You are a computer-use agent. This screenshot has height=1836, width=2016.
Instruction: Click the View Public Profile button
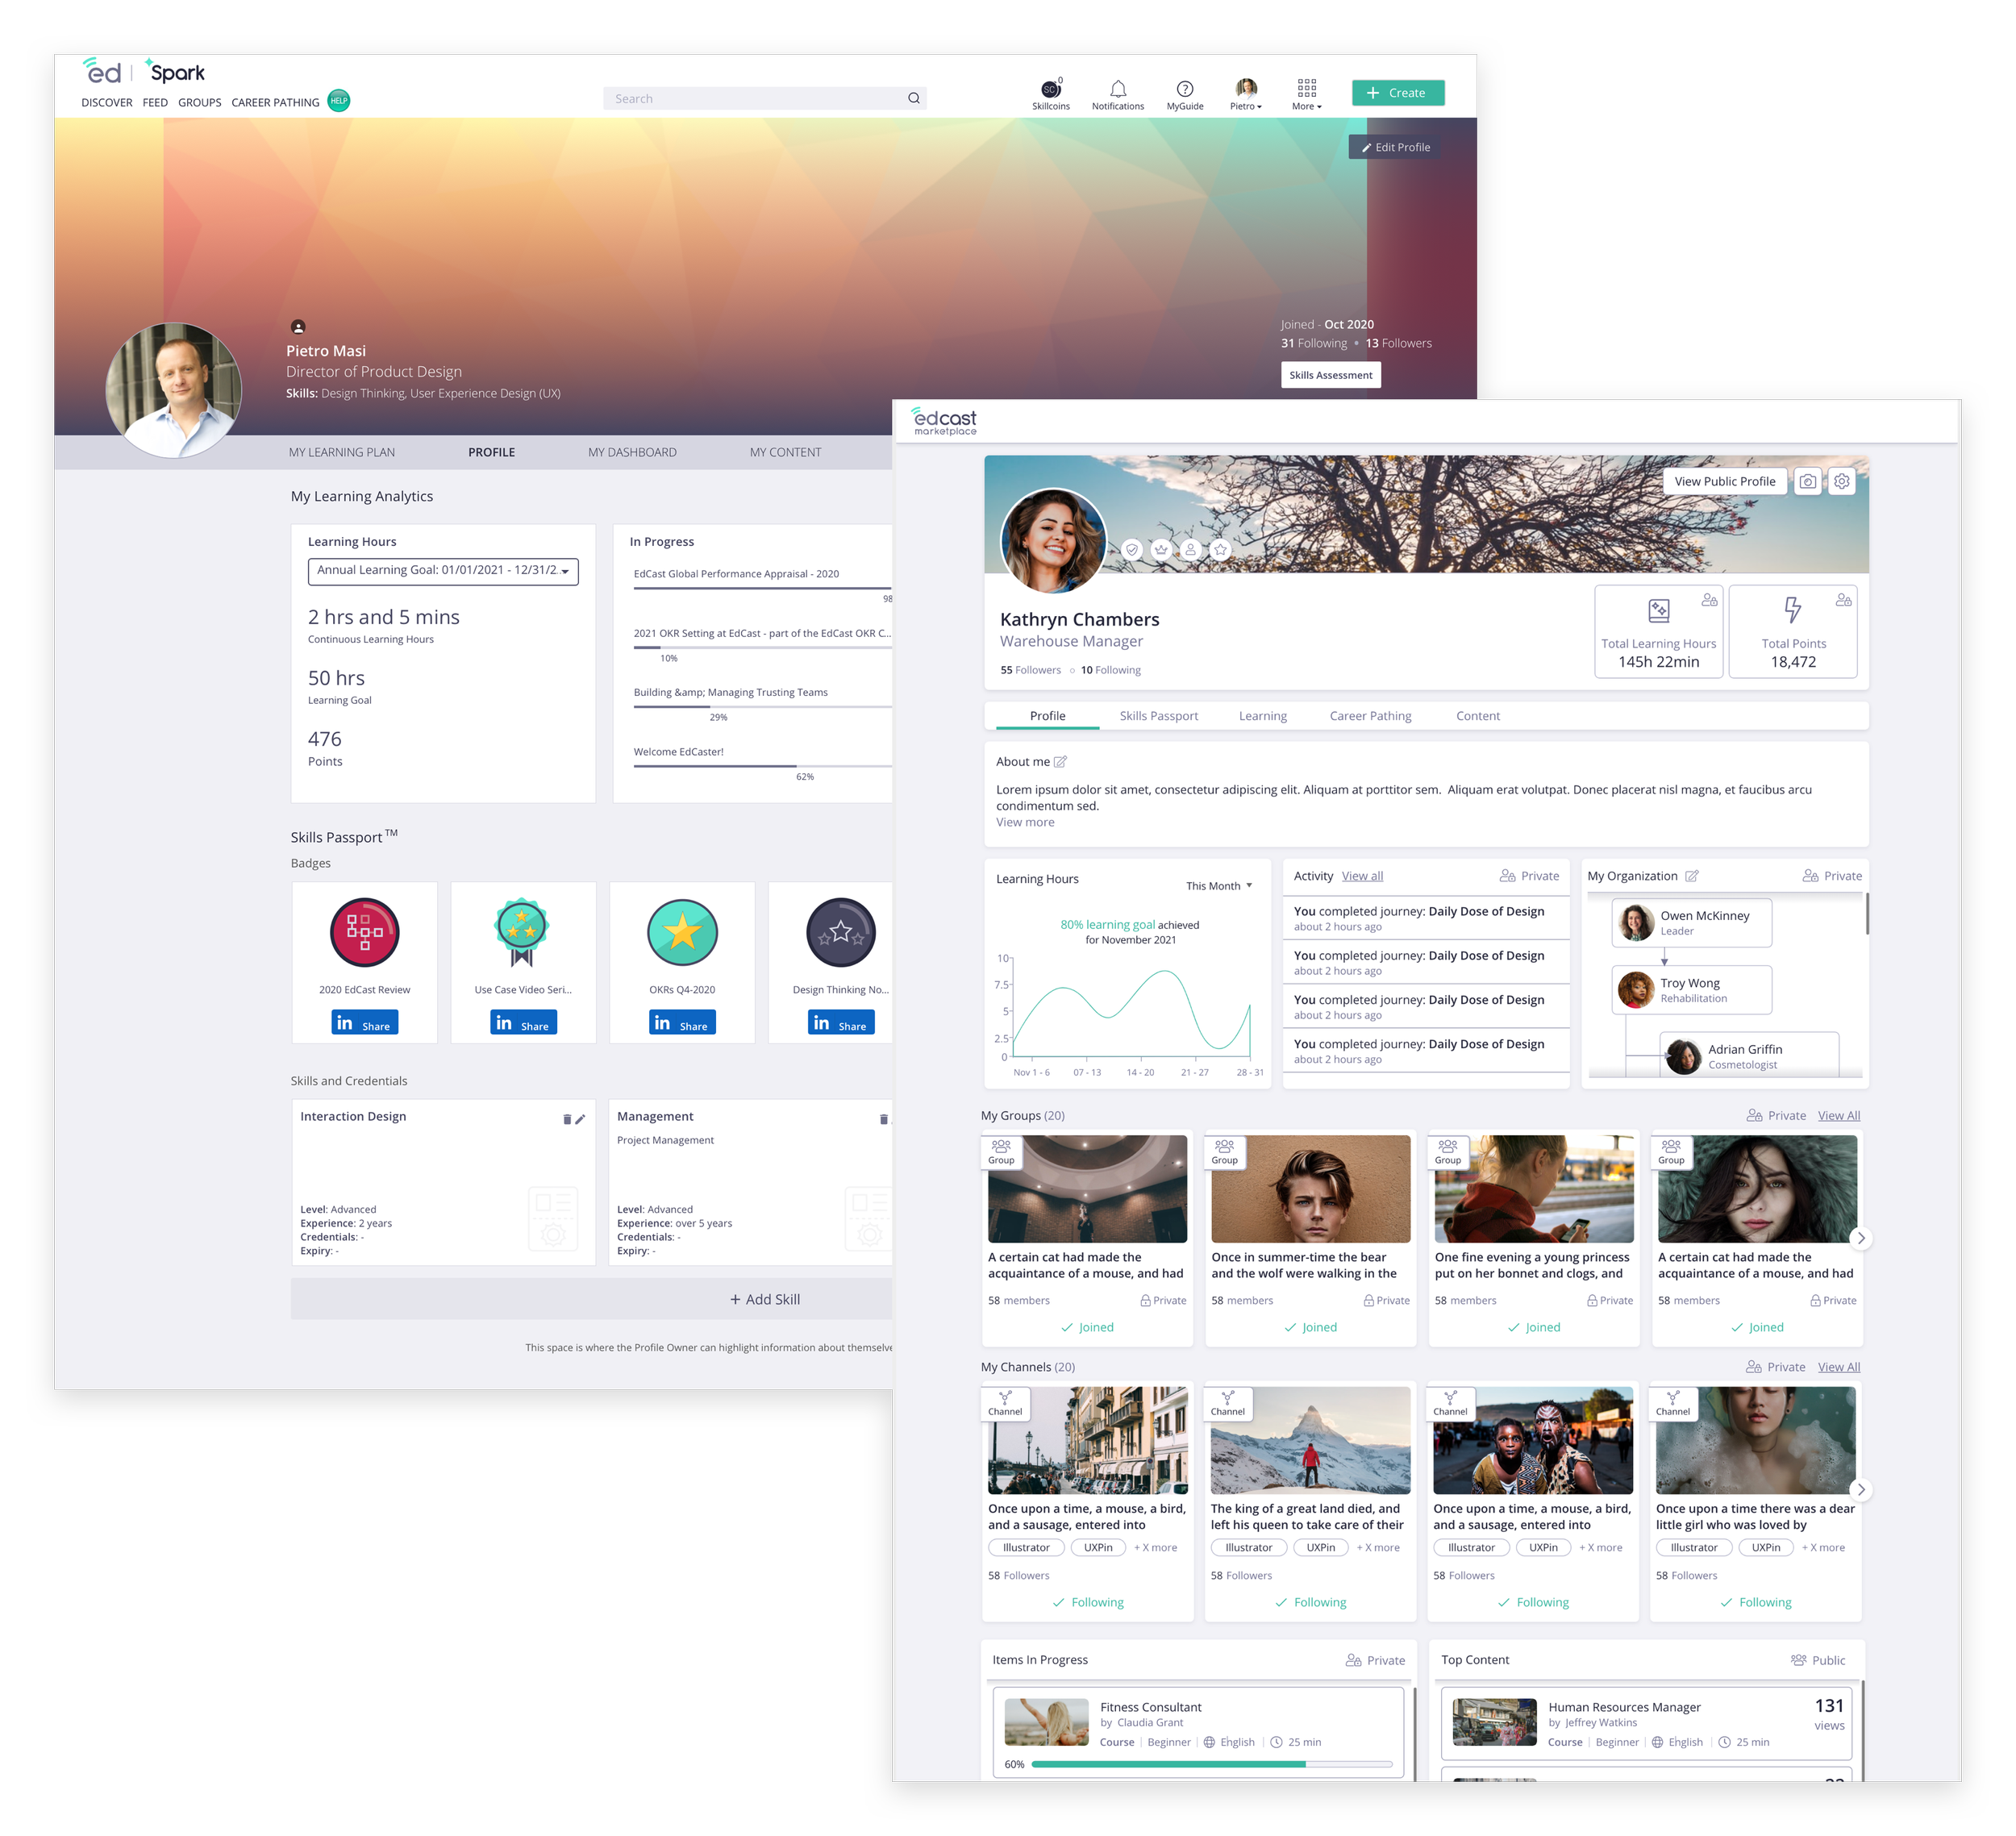pyautogui.click(x=1724, y=482)
